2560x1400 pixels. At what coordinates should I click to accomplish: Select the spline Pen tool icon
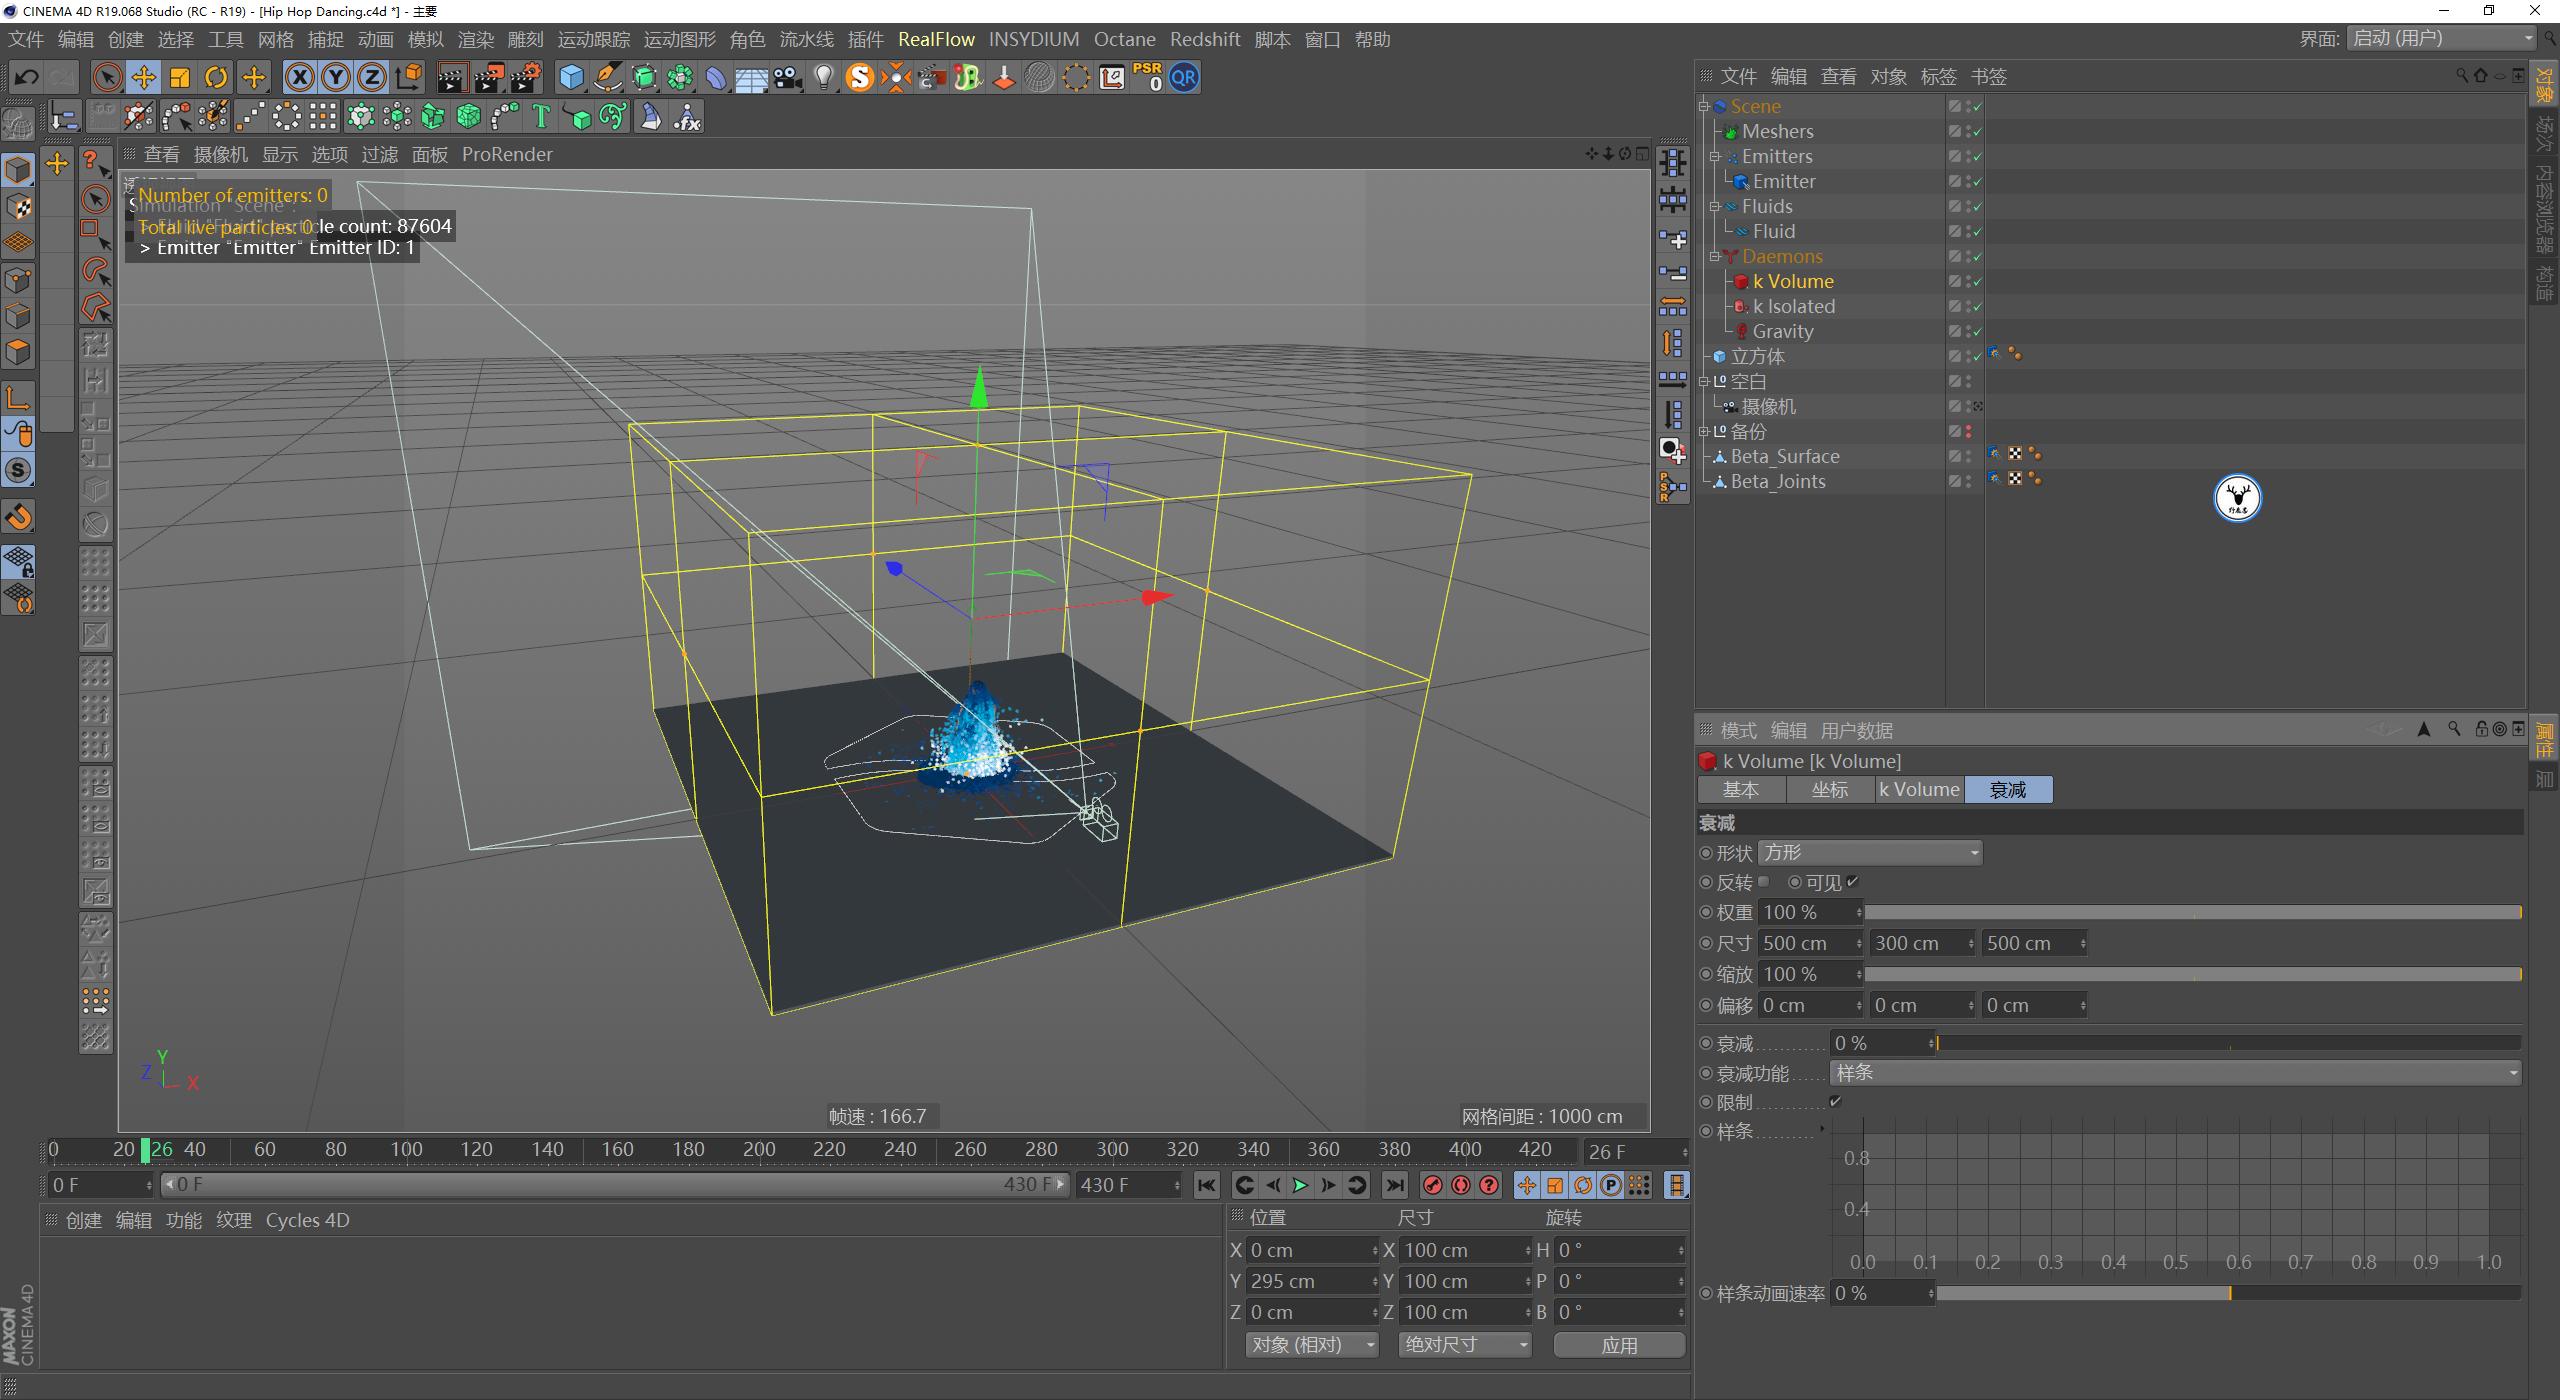pyautogui.click(x=607, y=77)
